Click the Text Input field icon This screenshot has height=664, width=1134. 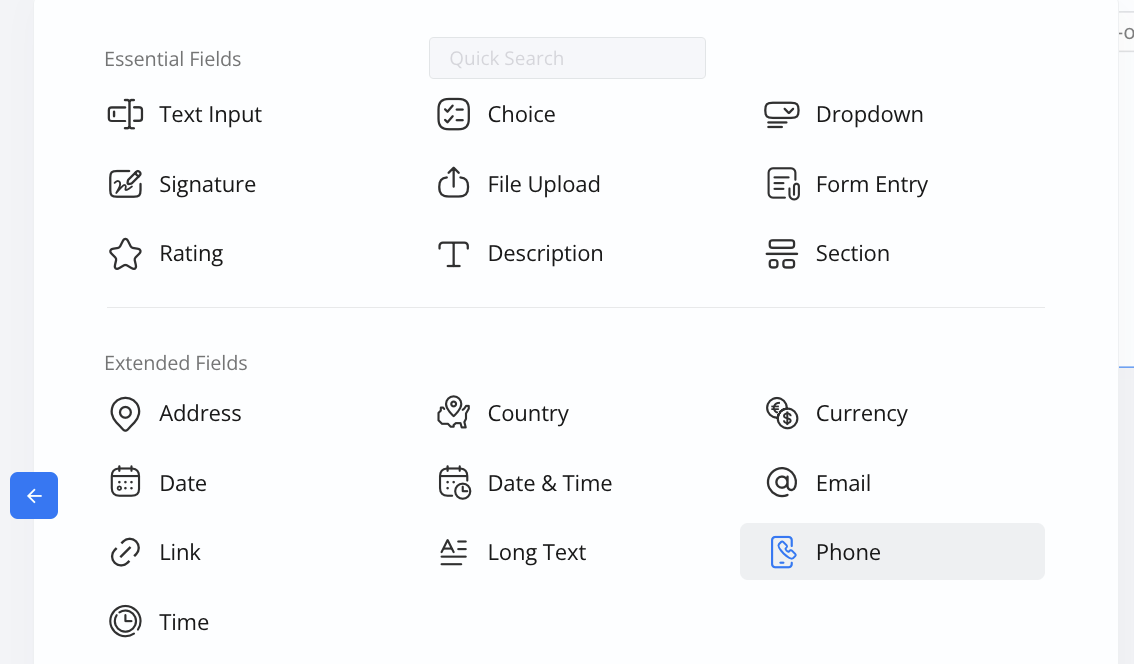(x=125, y=114)
